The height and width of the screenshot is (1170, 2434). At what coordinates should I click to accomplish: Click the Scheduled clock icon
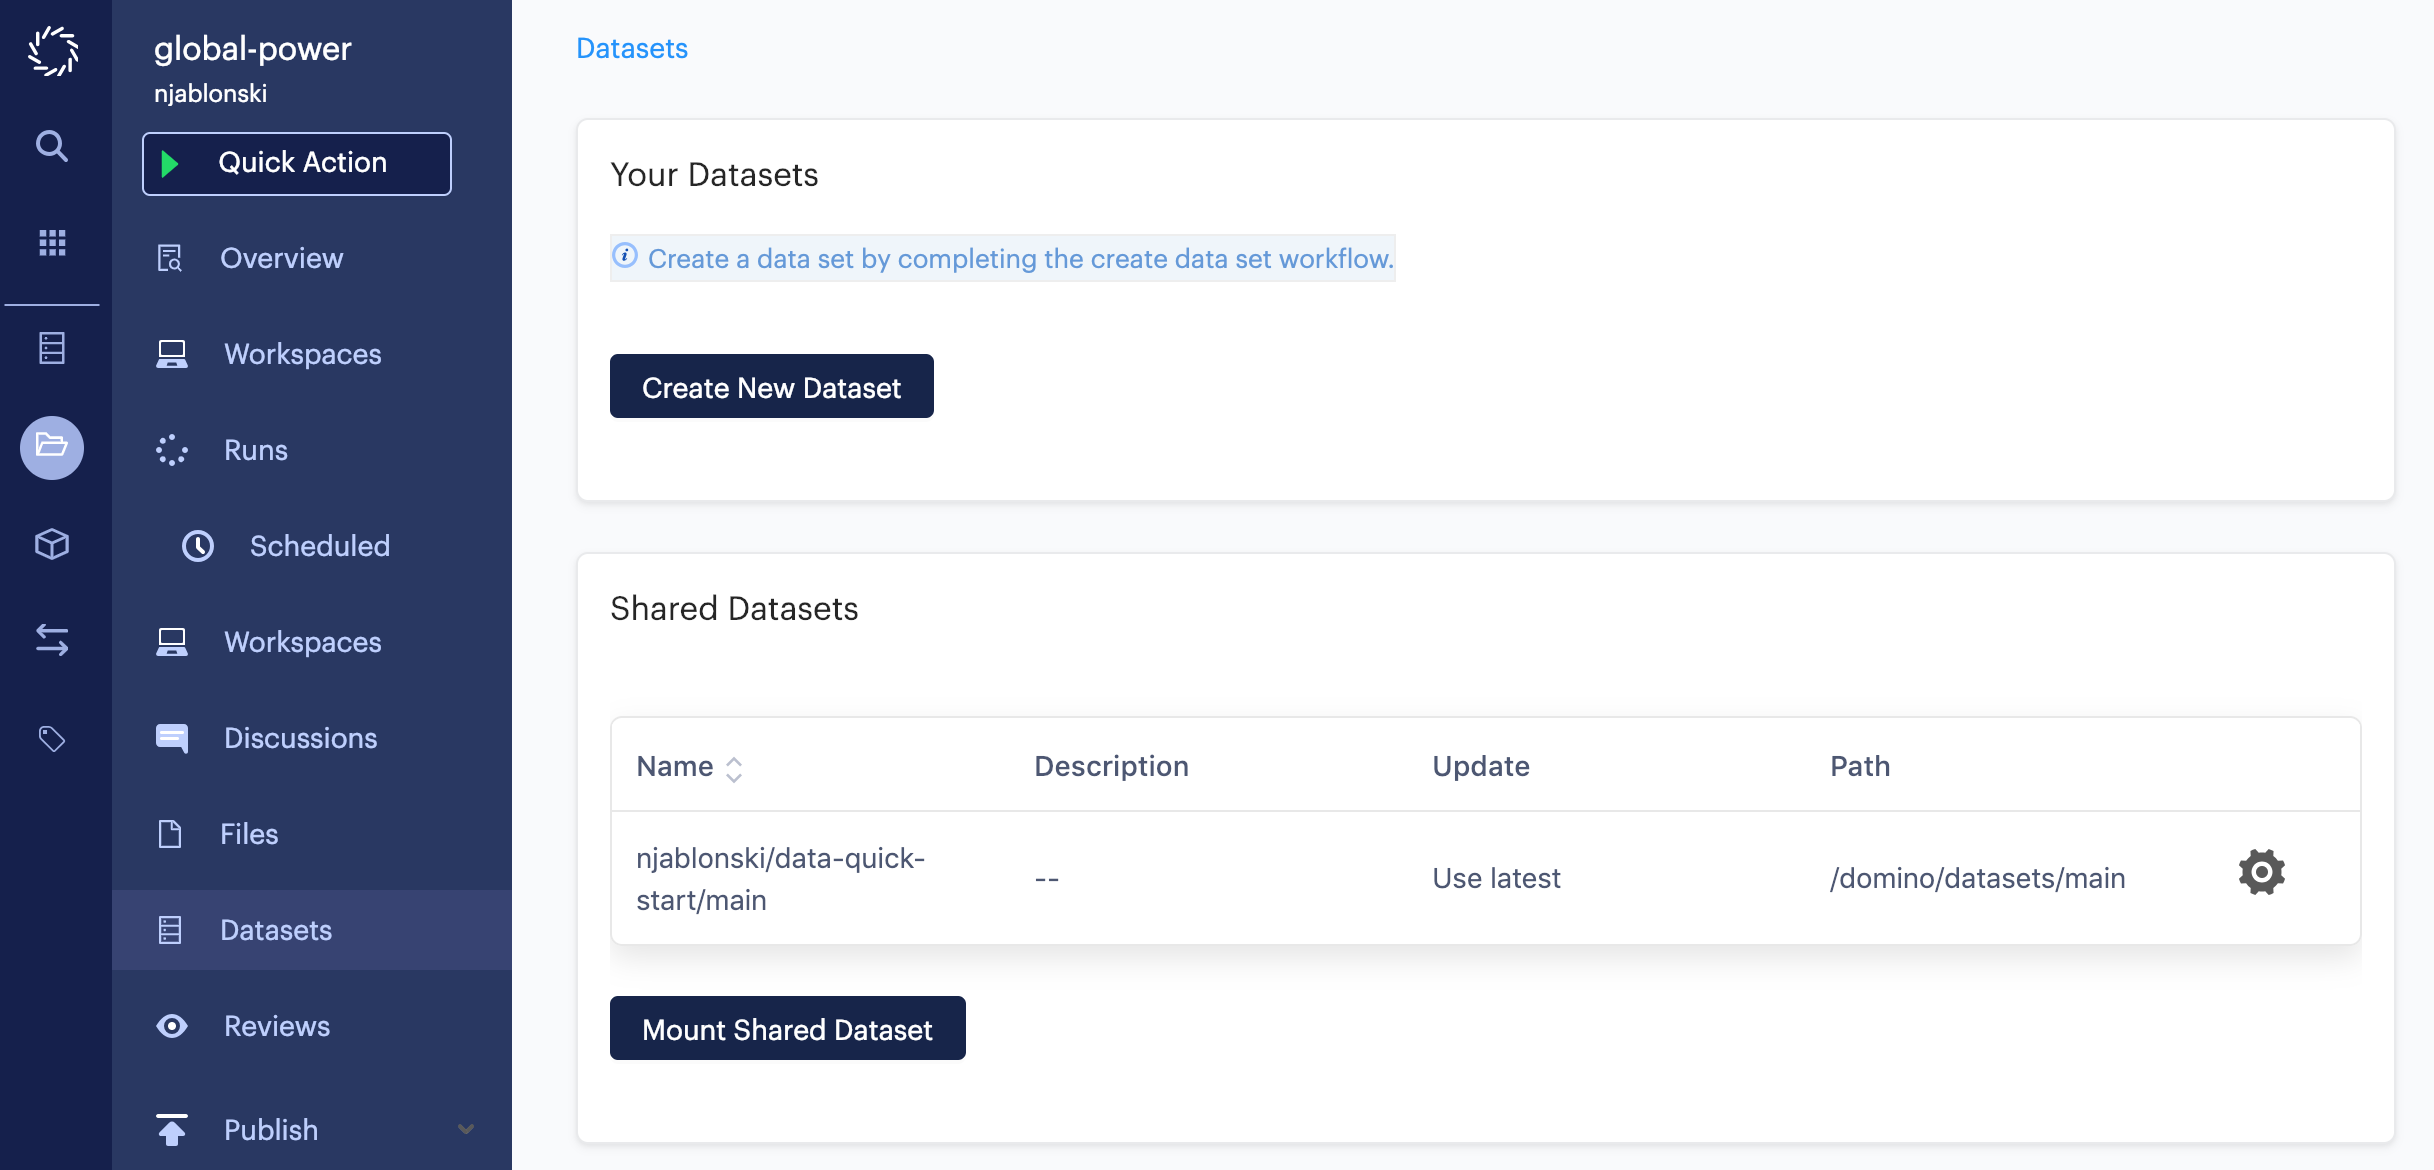[198, 546]
